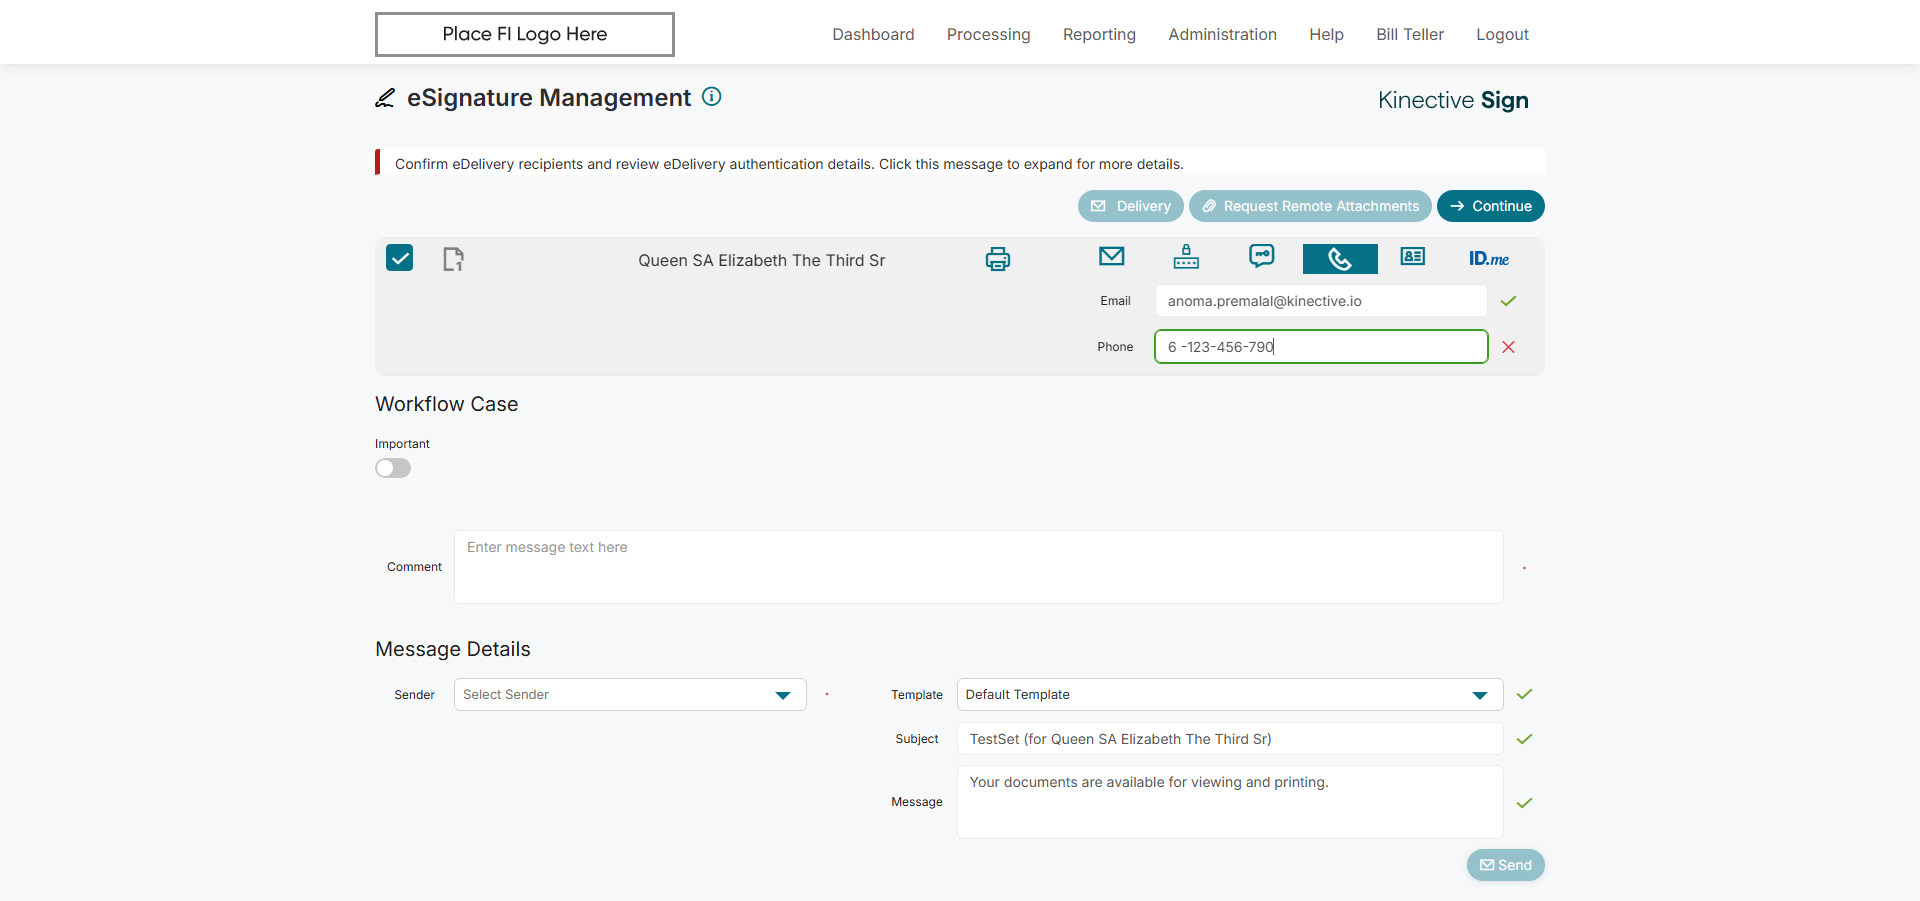The width and height of the screenshot is (1920, 901).
Task: Open the Select Sender dropdown
Action: click(630, 695)
